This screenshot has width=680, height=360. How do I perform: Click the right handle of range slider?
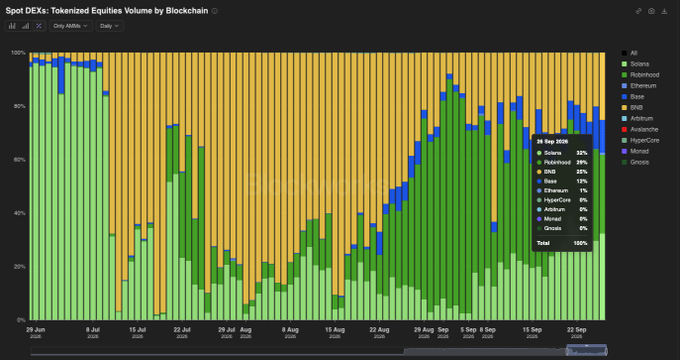[x=606, y=350]
